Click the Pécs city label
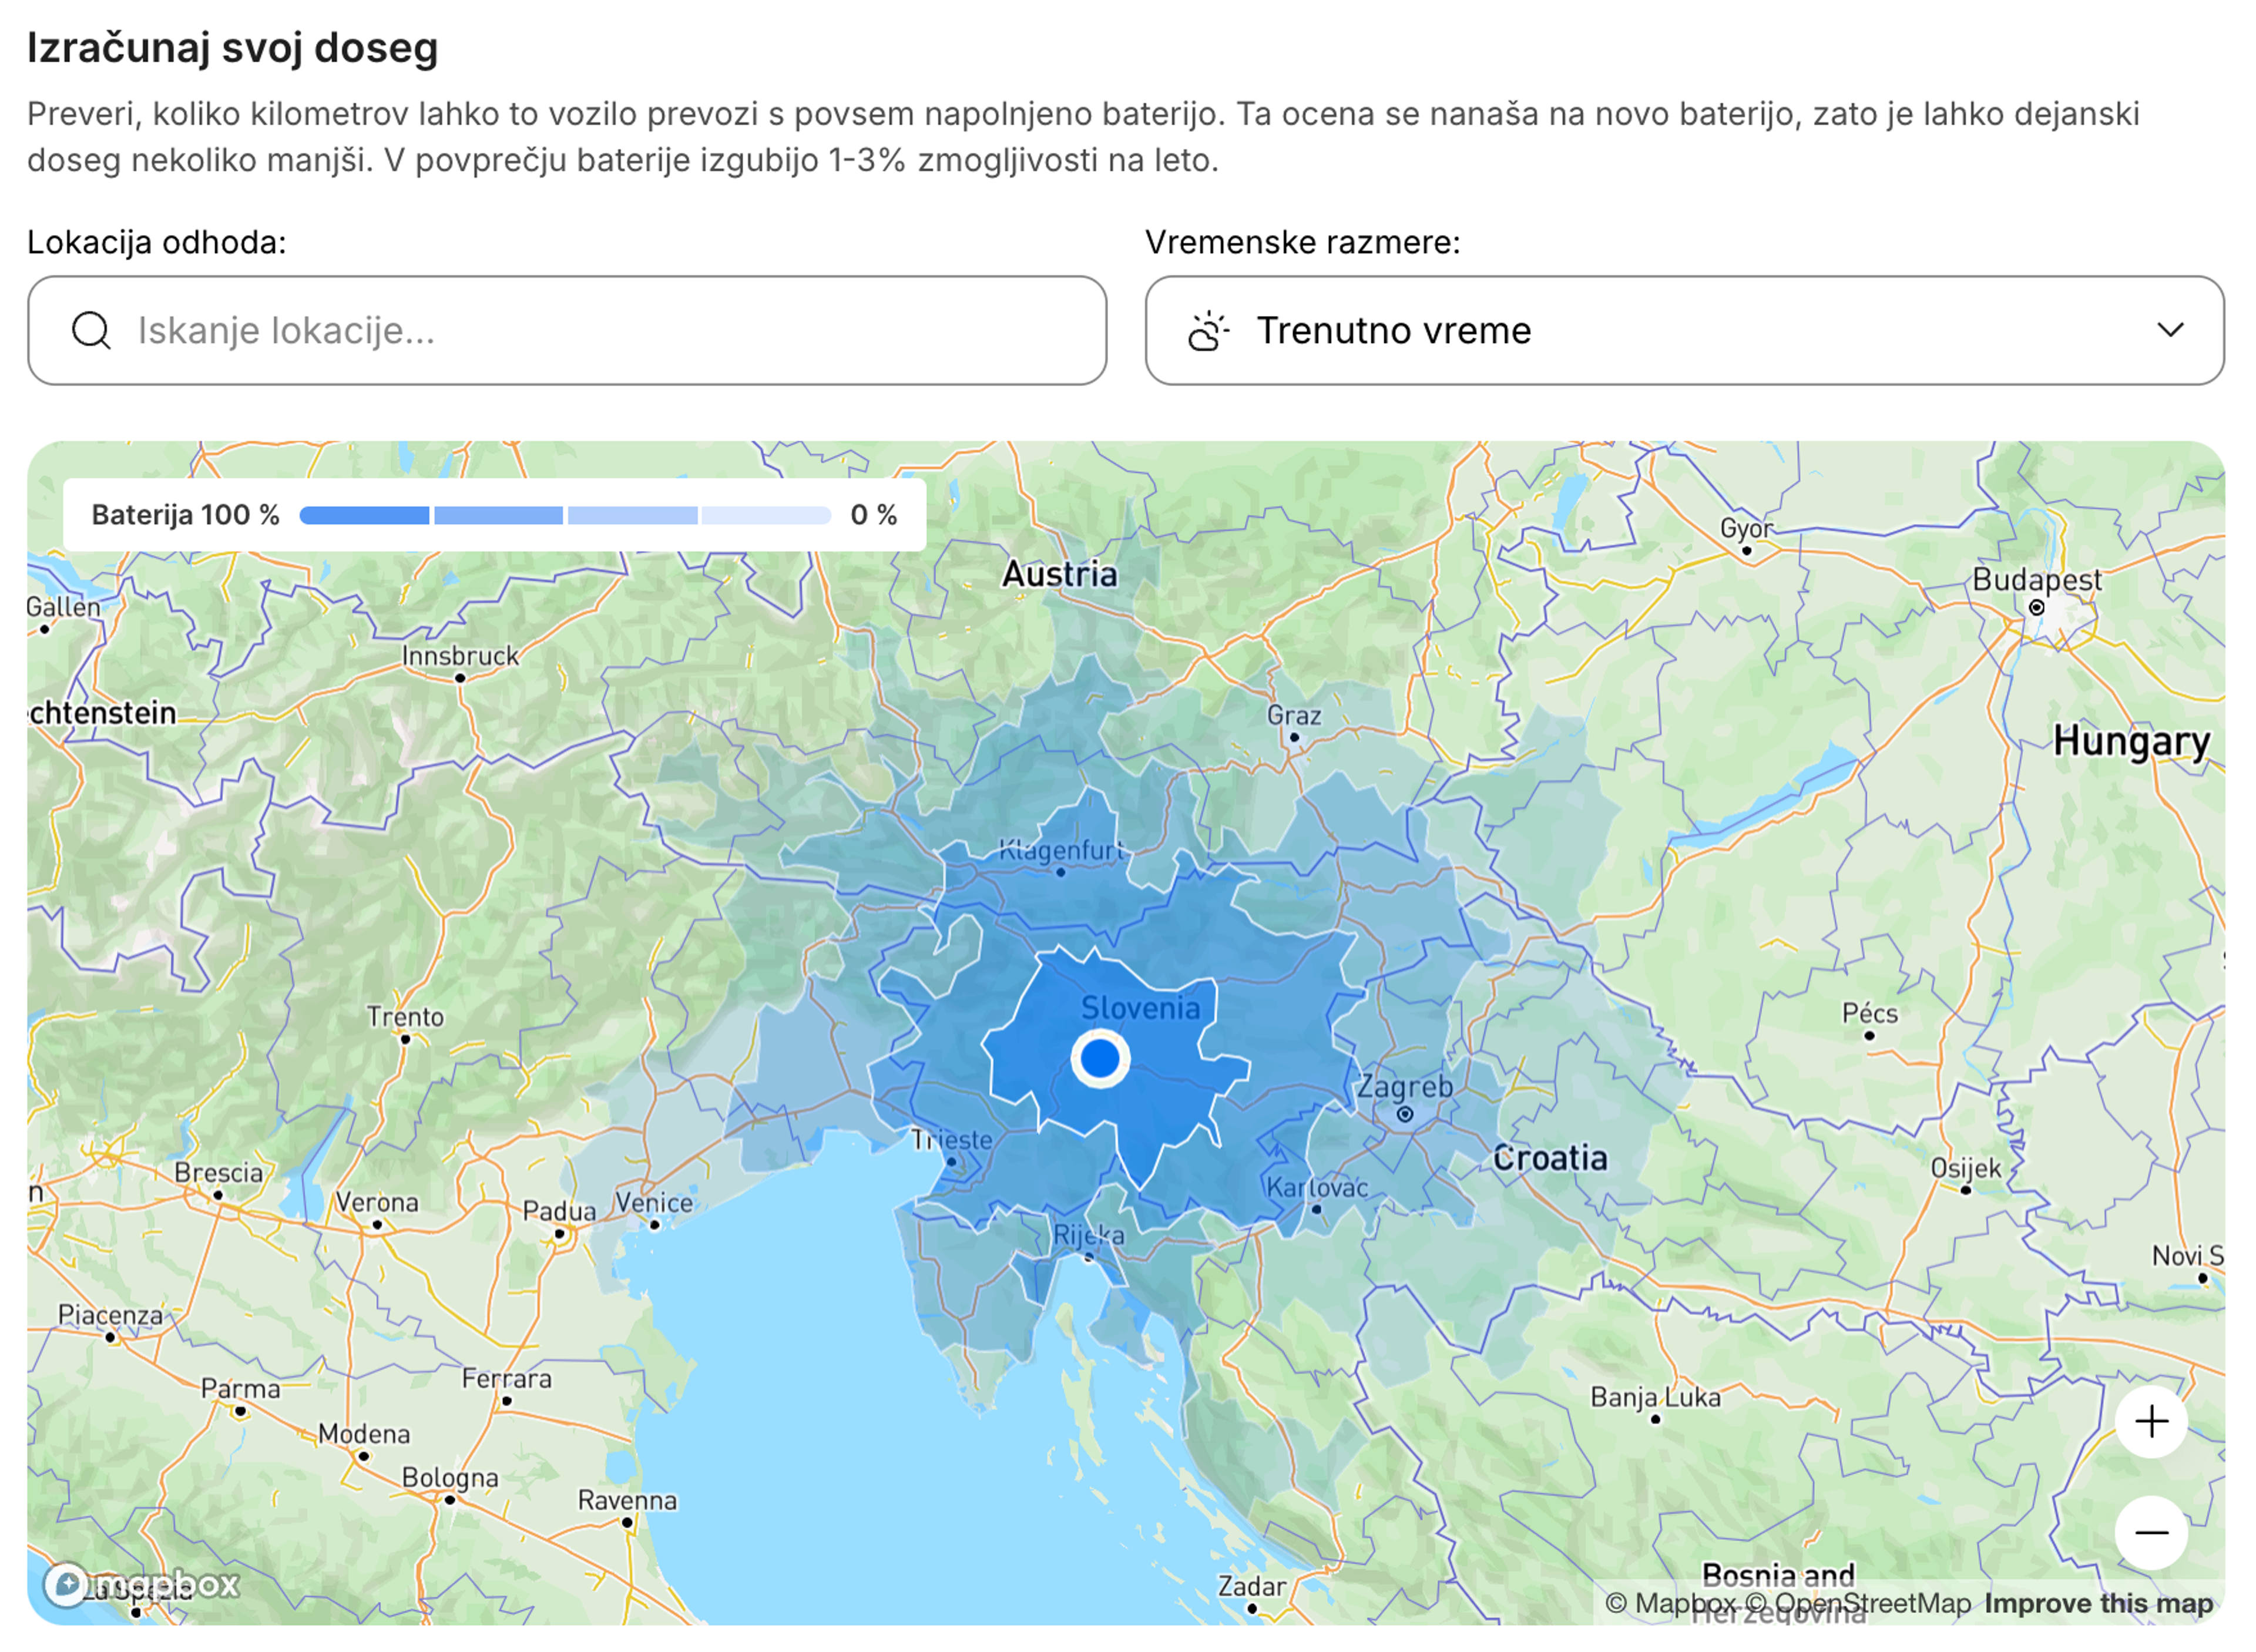The image size is (2256, 1652). pyautogui.click(x=1870, y=1013)
